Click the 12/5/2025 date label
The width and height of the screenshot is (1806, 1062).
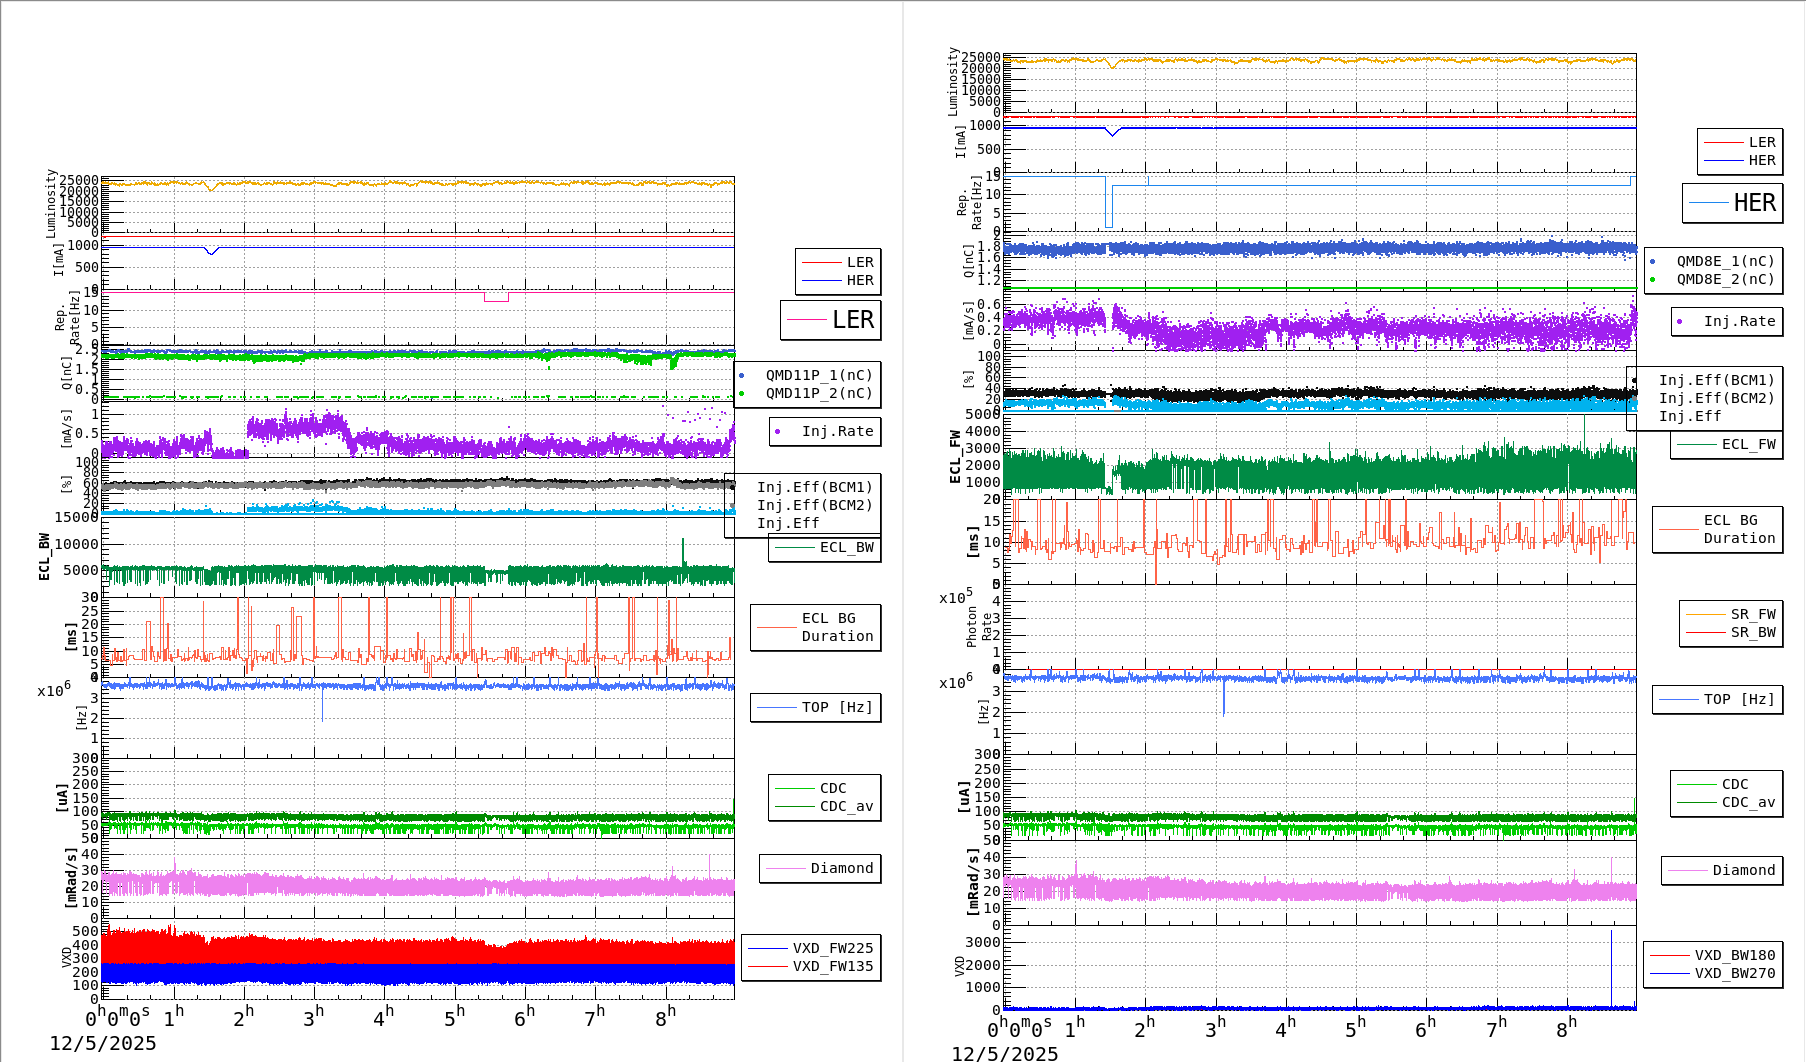pos(102,1042)
